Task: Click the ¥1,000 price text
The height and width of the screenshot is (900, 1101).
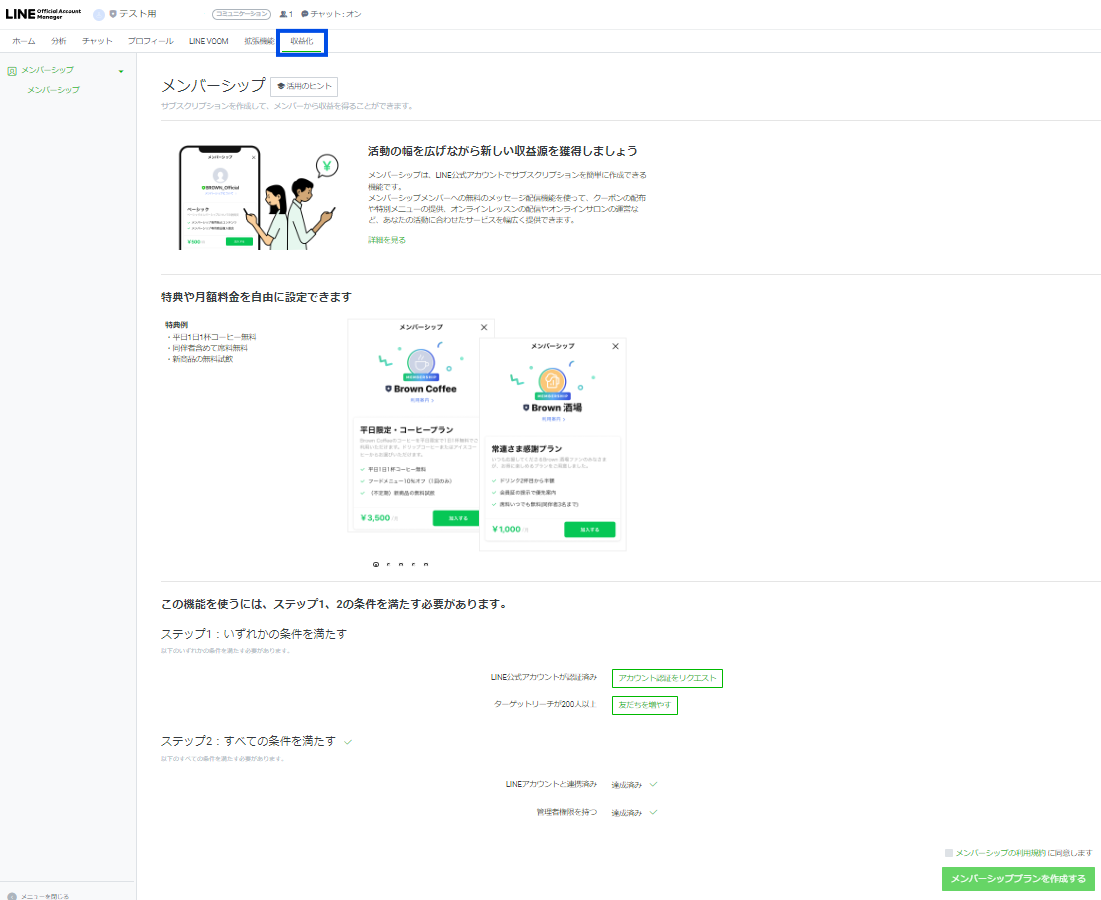Action: [506, 529]
